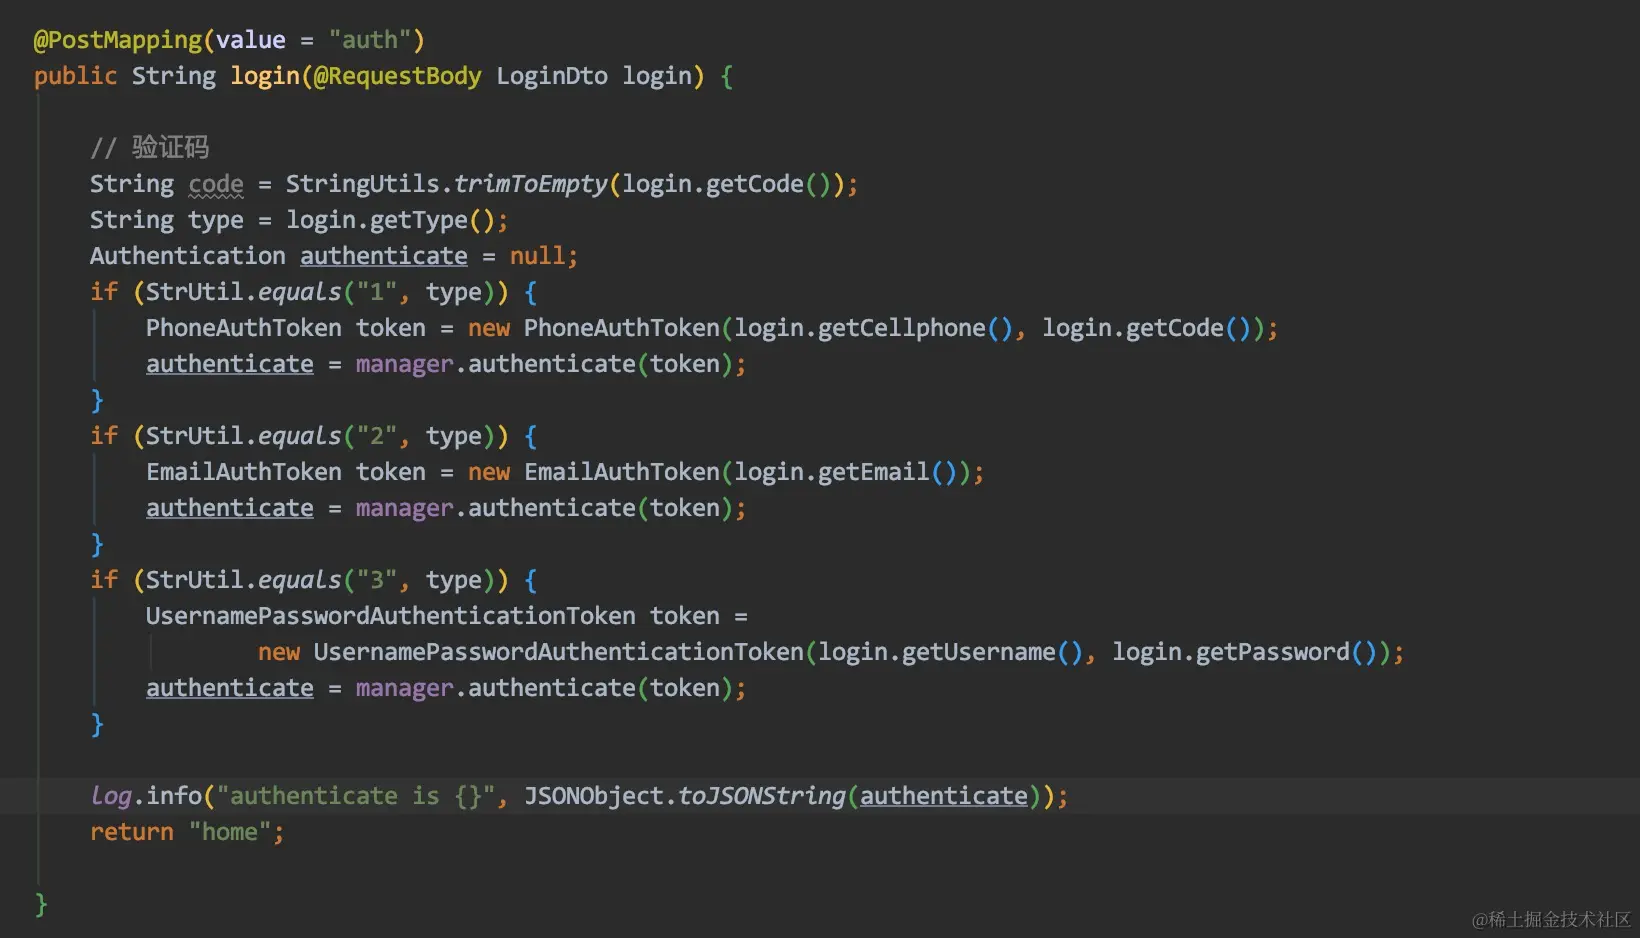This screenshot has height=938, width=1640.
Task: Click the JSONObject class name
Action: click(x=594, y=796)
